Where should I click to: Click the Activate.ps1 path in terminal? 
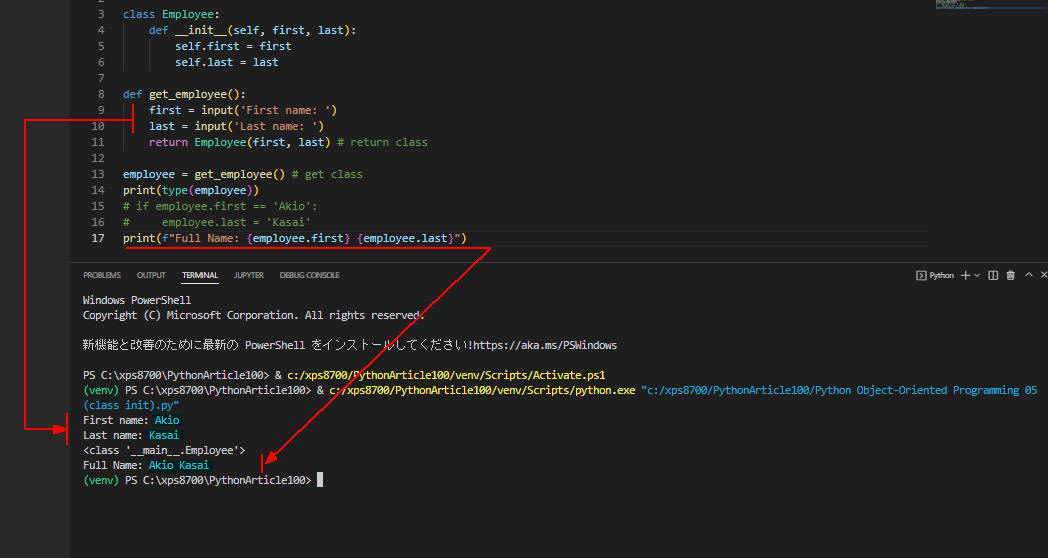(x=446, y=376)
